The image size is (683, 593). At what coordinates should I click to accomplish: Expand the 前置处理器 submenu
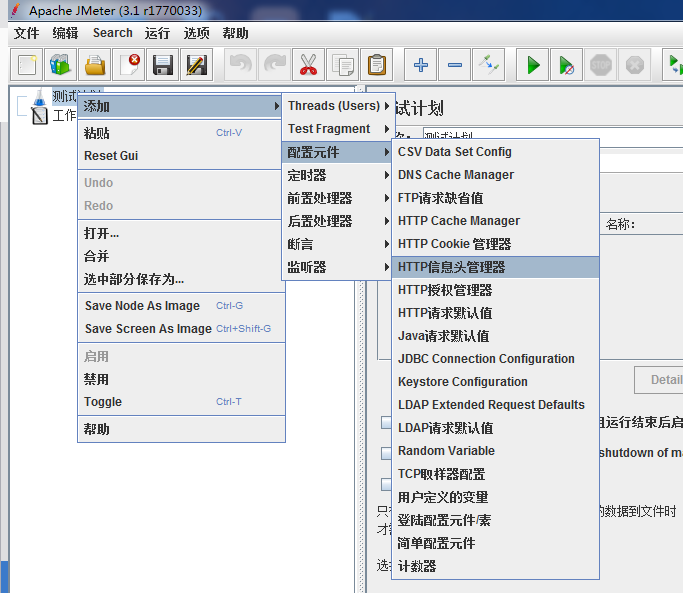(338, 198)
